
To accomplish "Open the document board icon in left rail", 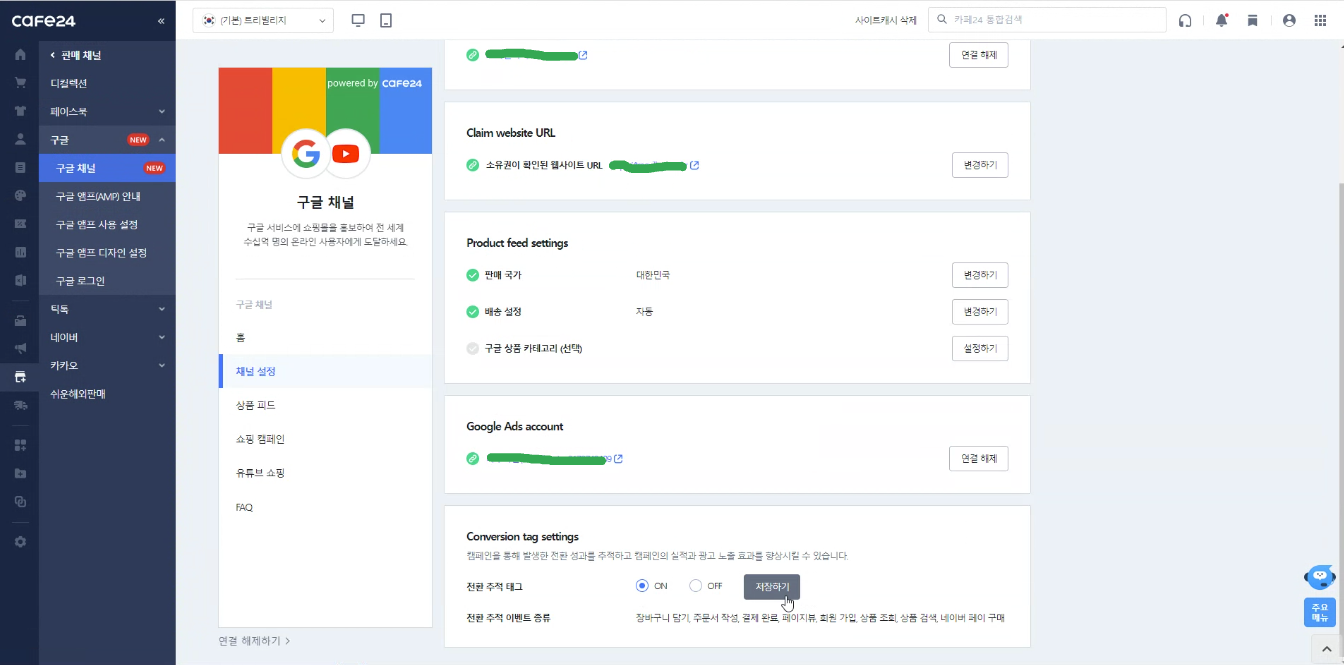I will point(20,167).
